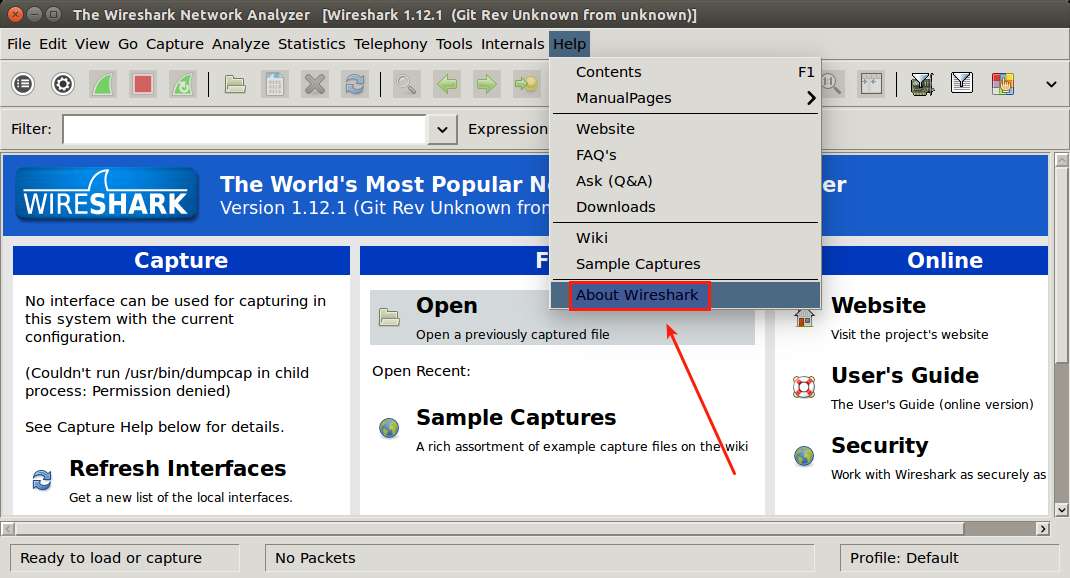Reload this capture file toolbar icon
Image resolution: width=1070 pixels, height=578 pixels.
point(355,84)
